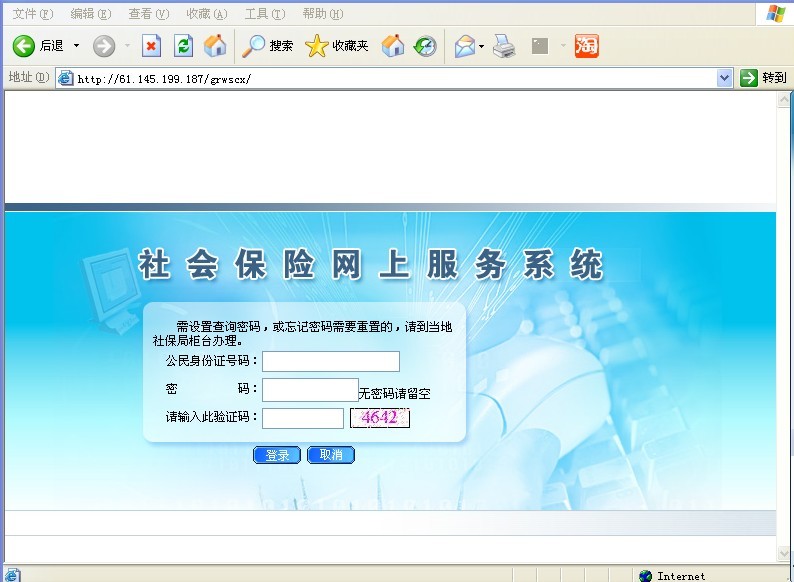Open the 收藏 (Favorites) menu
Viewport: 794px width, 582px height.
[x=206, y=14]
